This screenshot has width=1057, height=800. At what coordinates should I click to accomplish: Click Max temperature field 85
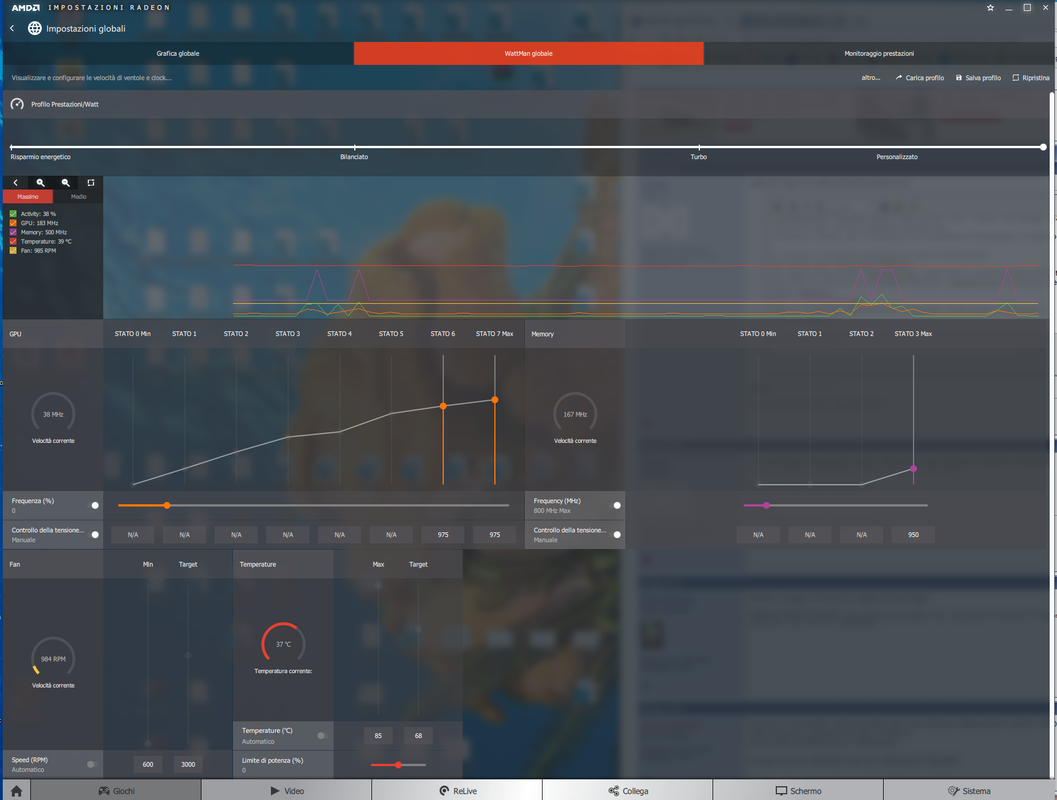378,735
